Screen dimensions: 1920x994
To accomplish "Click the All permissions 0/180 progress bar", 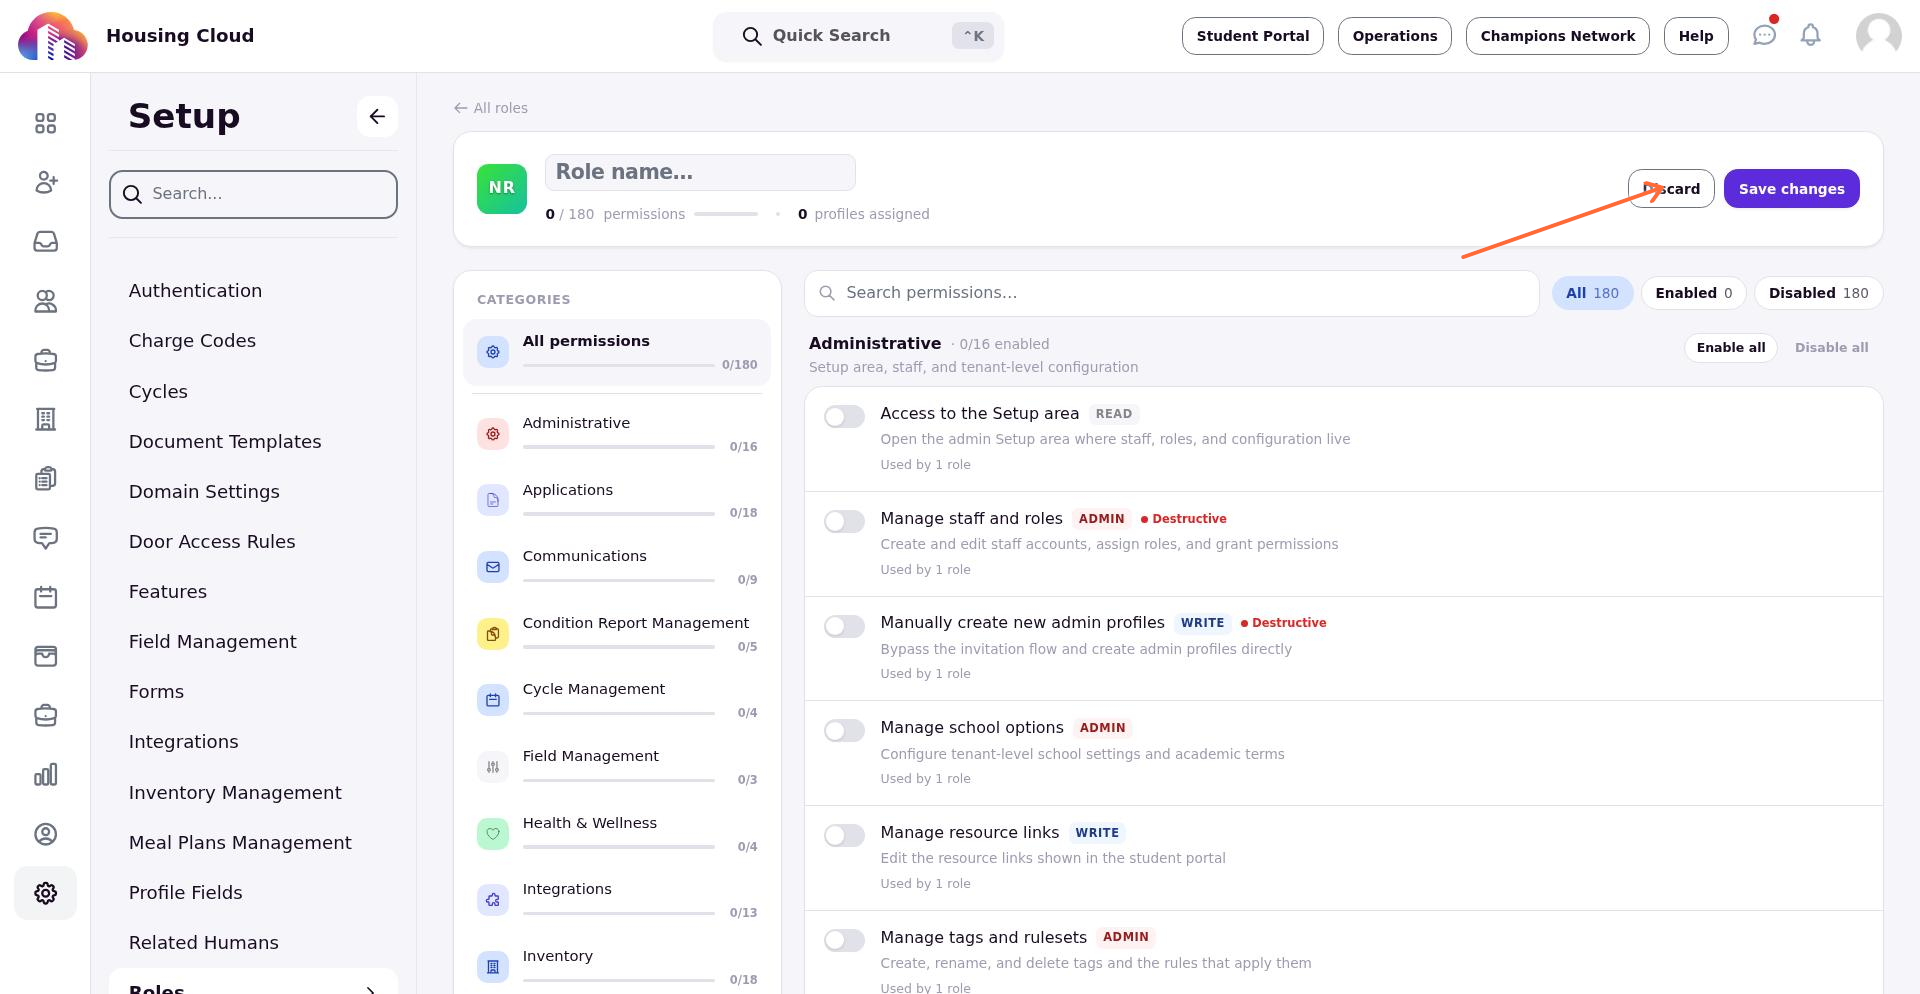I will click(x=618, y=365).
